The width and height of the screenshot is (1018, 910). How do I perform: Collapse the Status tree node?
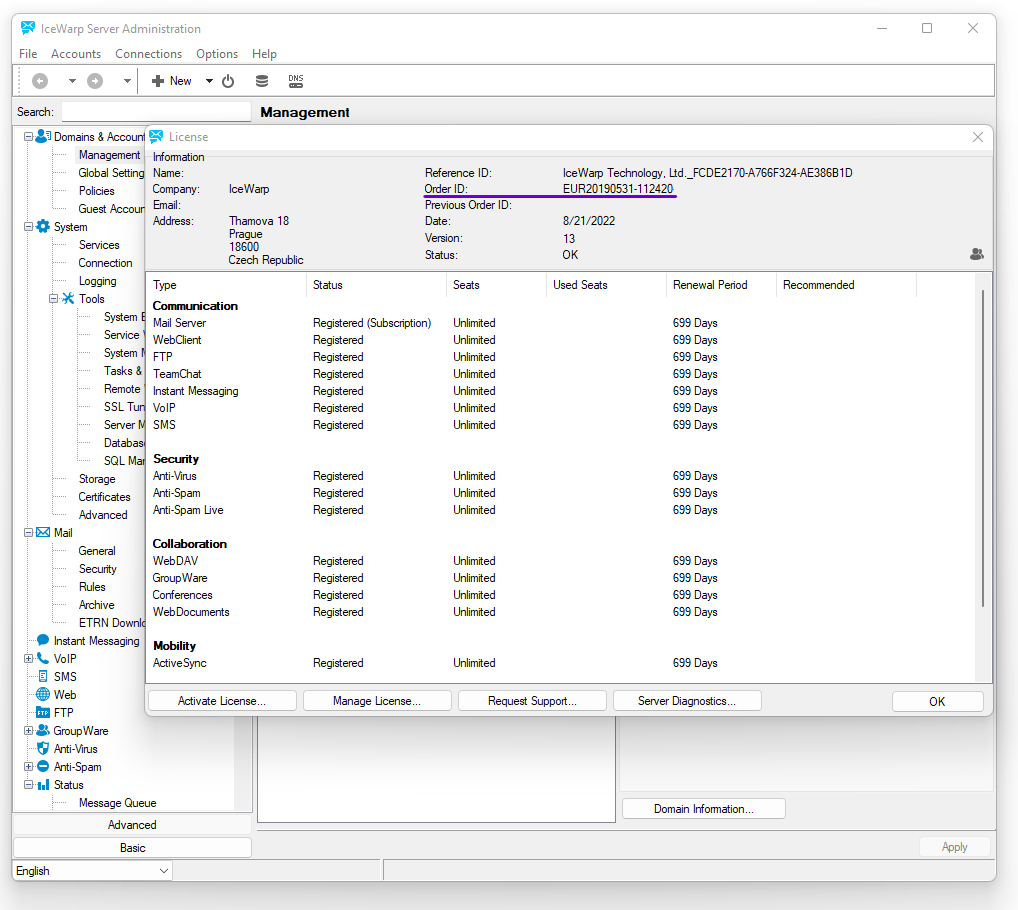point(29,784)
